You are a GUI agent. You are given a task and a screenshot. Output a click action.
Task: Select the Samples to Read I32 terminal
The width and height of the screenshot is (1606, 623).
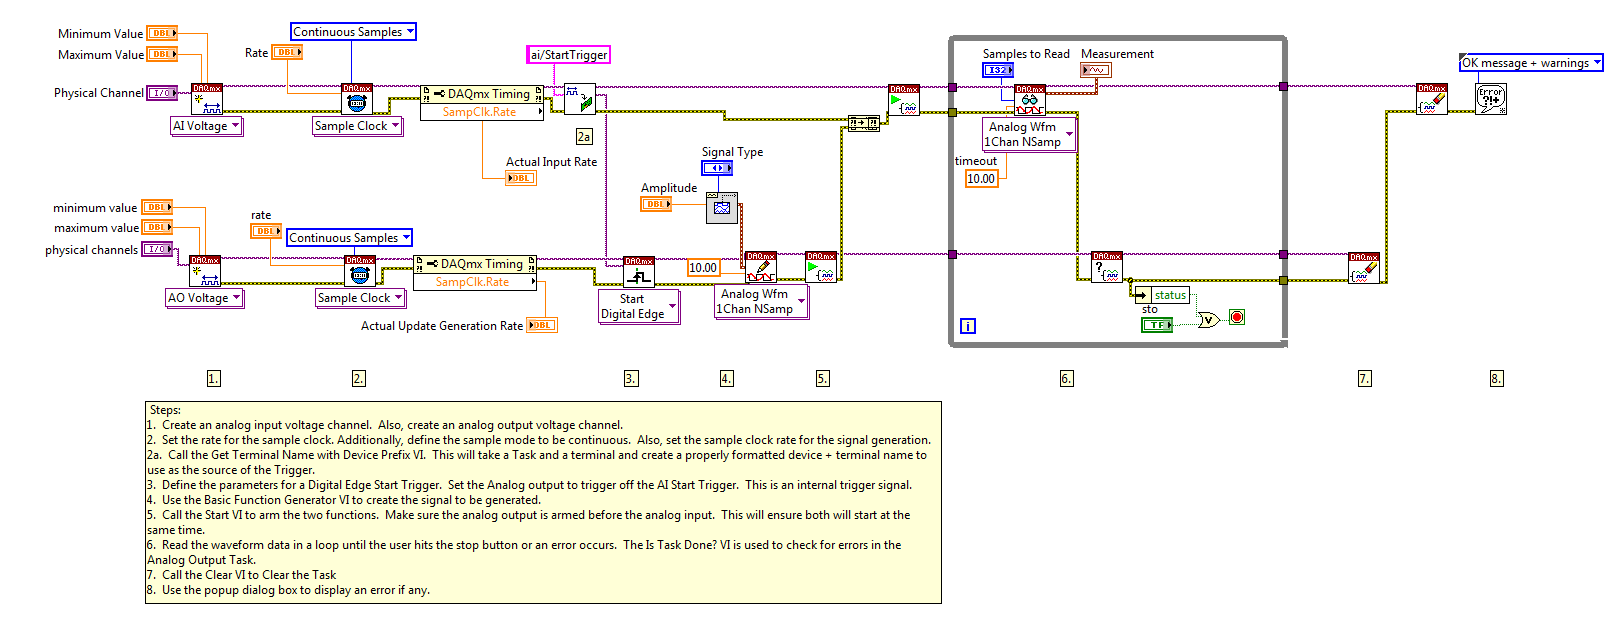coord(998,70)
